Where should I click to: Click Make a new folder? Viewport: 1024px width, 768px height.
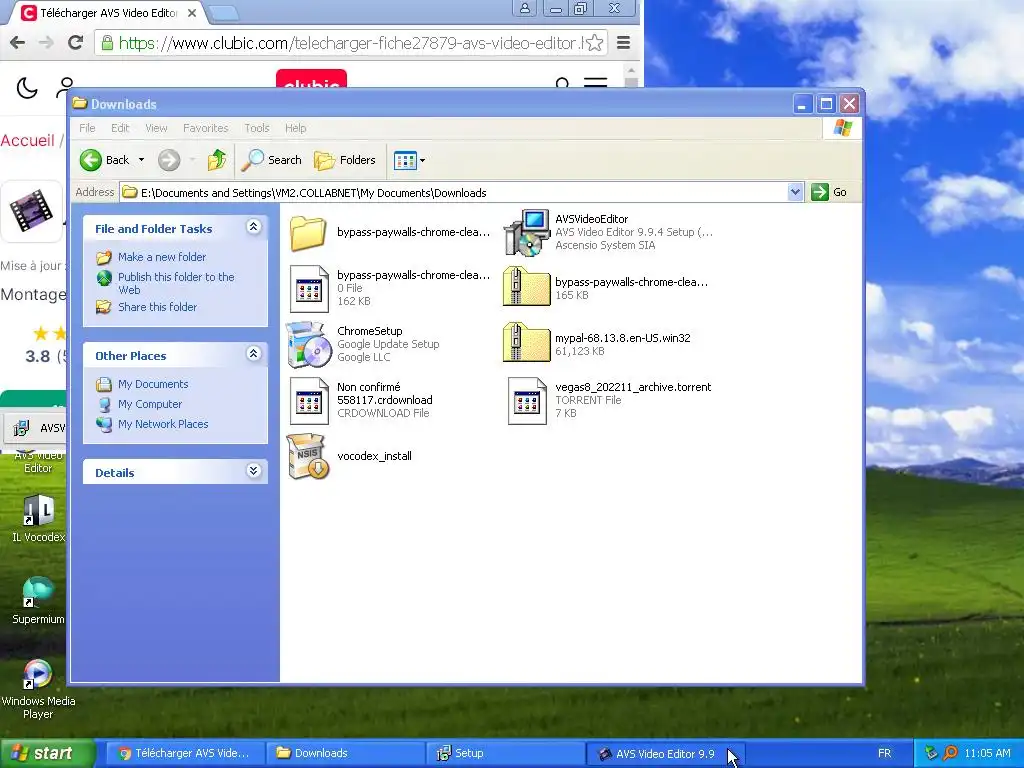tap(162, 257)
